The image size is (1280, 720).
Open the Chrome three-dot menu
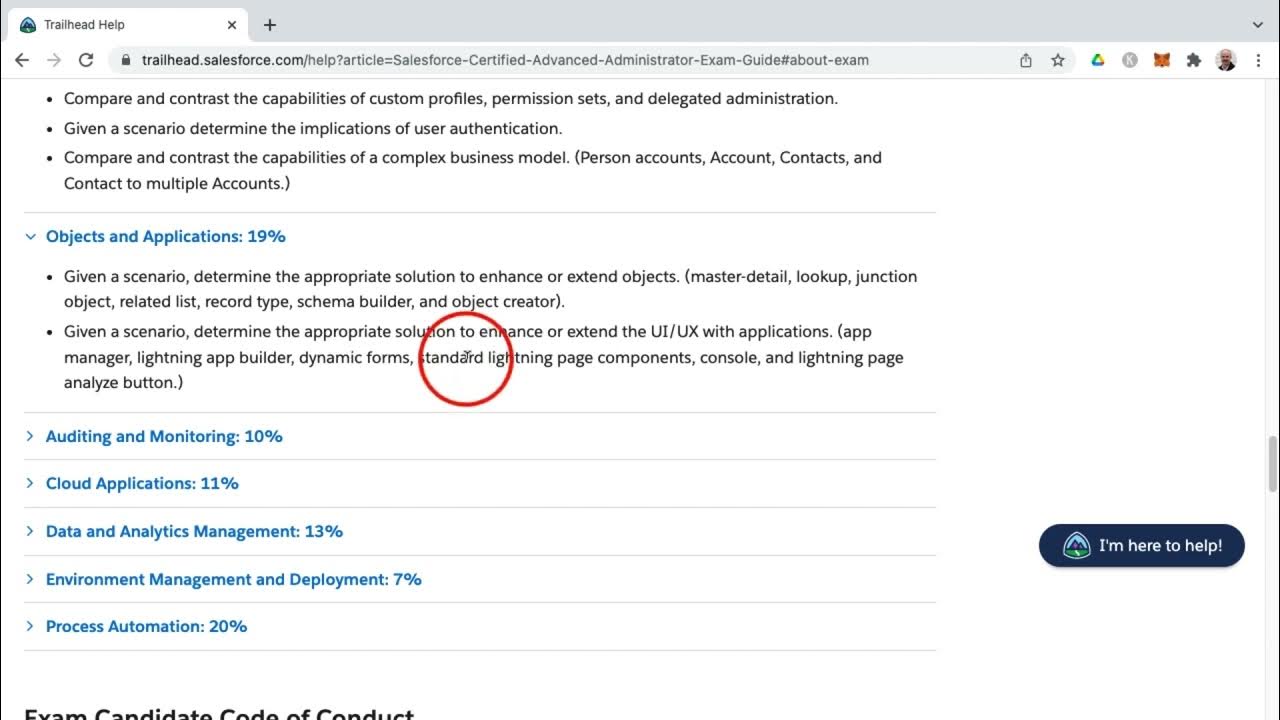tap(1258, 60)
